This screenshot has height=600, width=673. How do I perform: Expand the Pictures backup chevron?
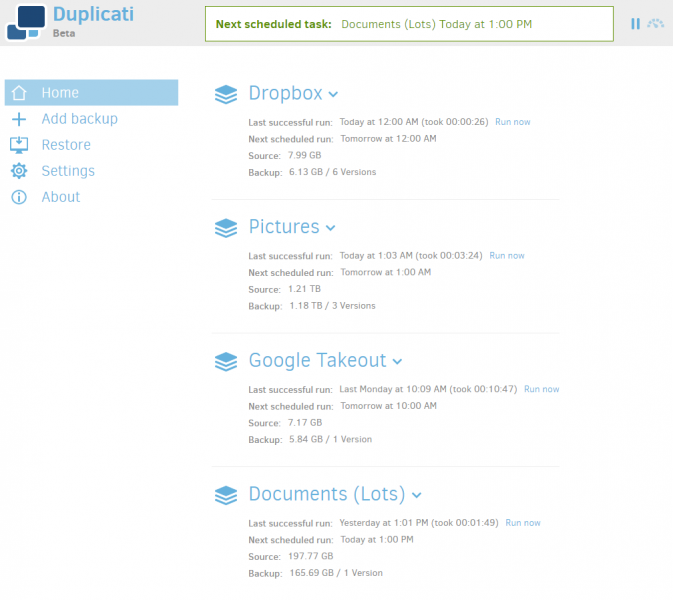(x=330, y=228)
